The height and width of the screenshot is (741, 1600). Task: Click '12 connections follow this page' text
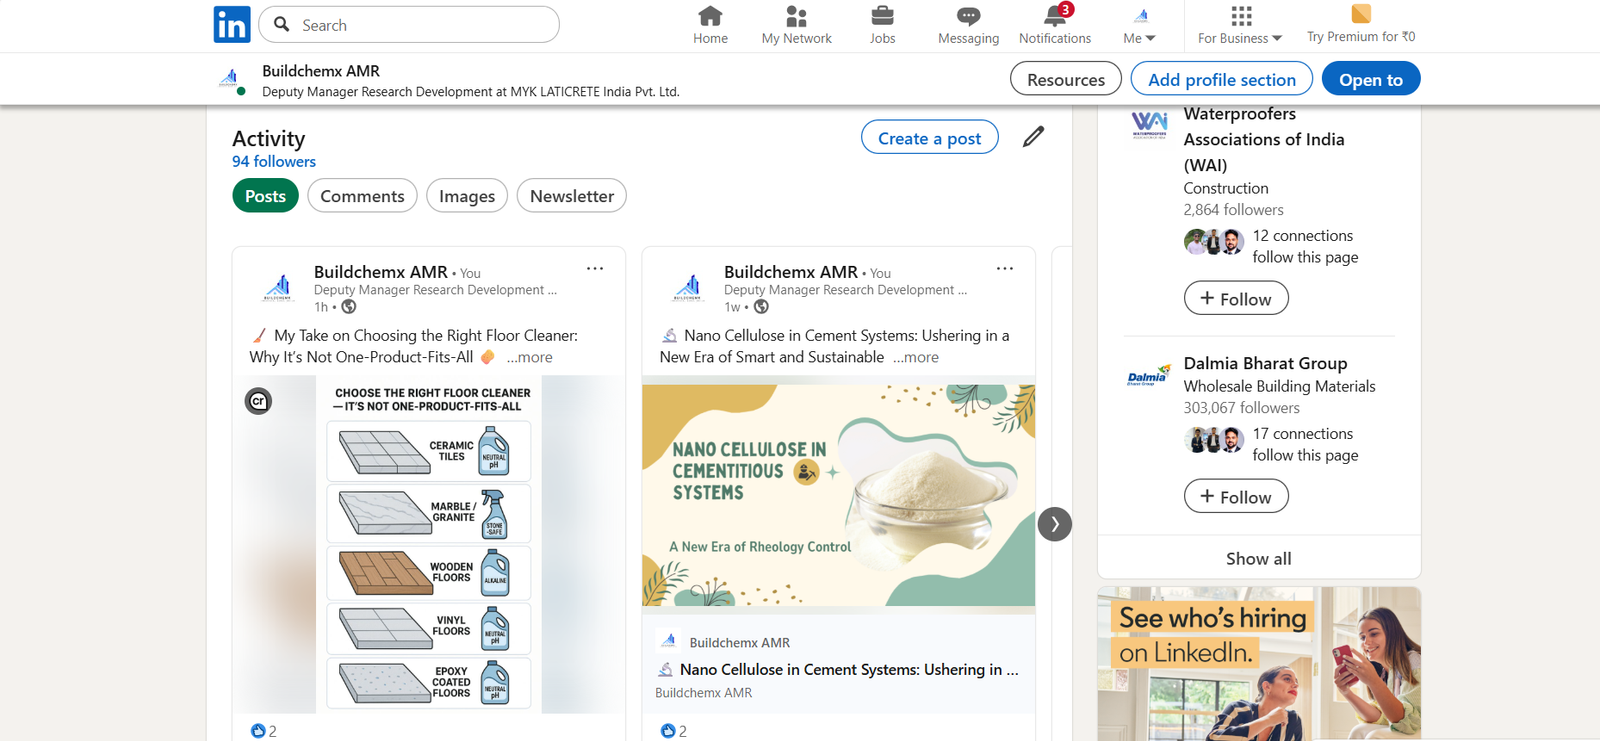coord(1305,246)
